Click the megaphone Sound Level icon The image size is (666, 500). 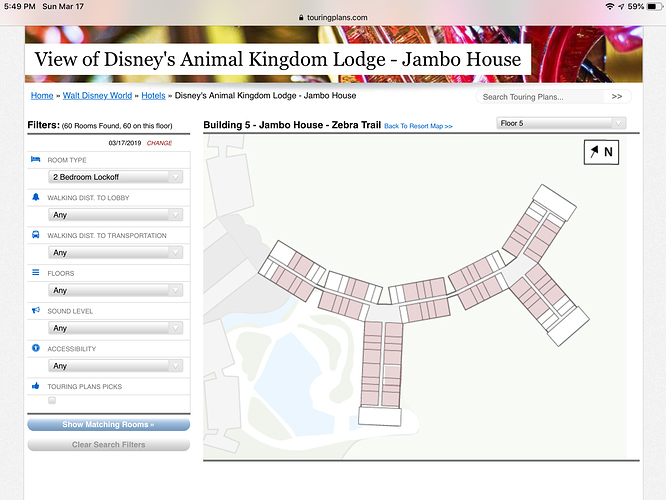click(35, 311)
